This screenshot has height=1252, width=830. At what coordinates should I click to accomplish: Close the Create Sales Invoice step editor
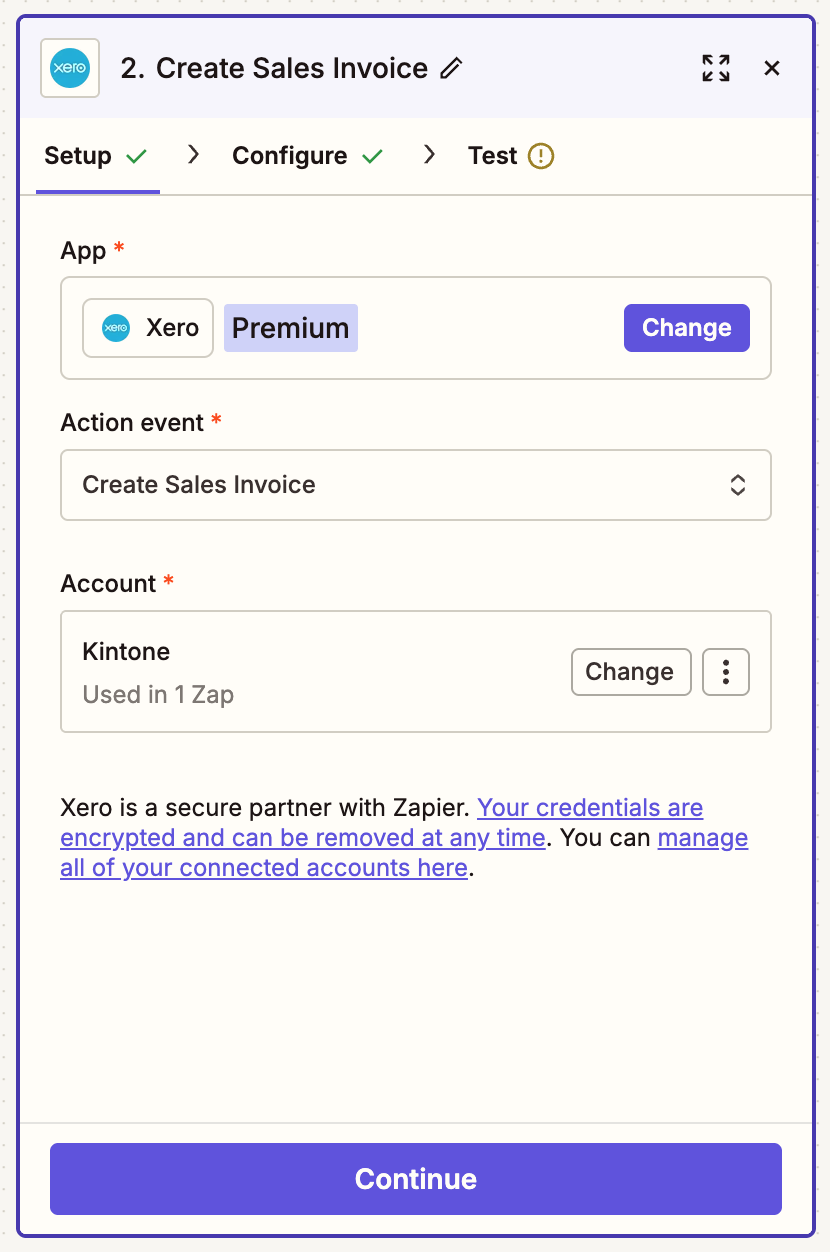click(x=772, y=68)
